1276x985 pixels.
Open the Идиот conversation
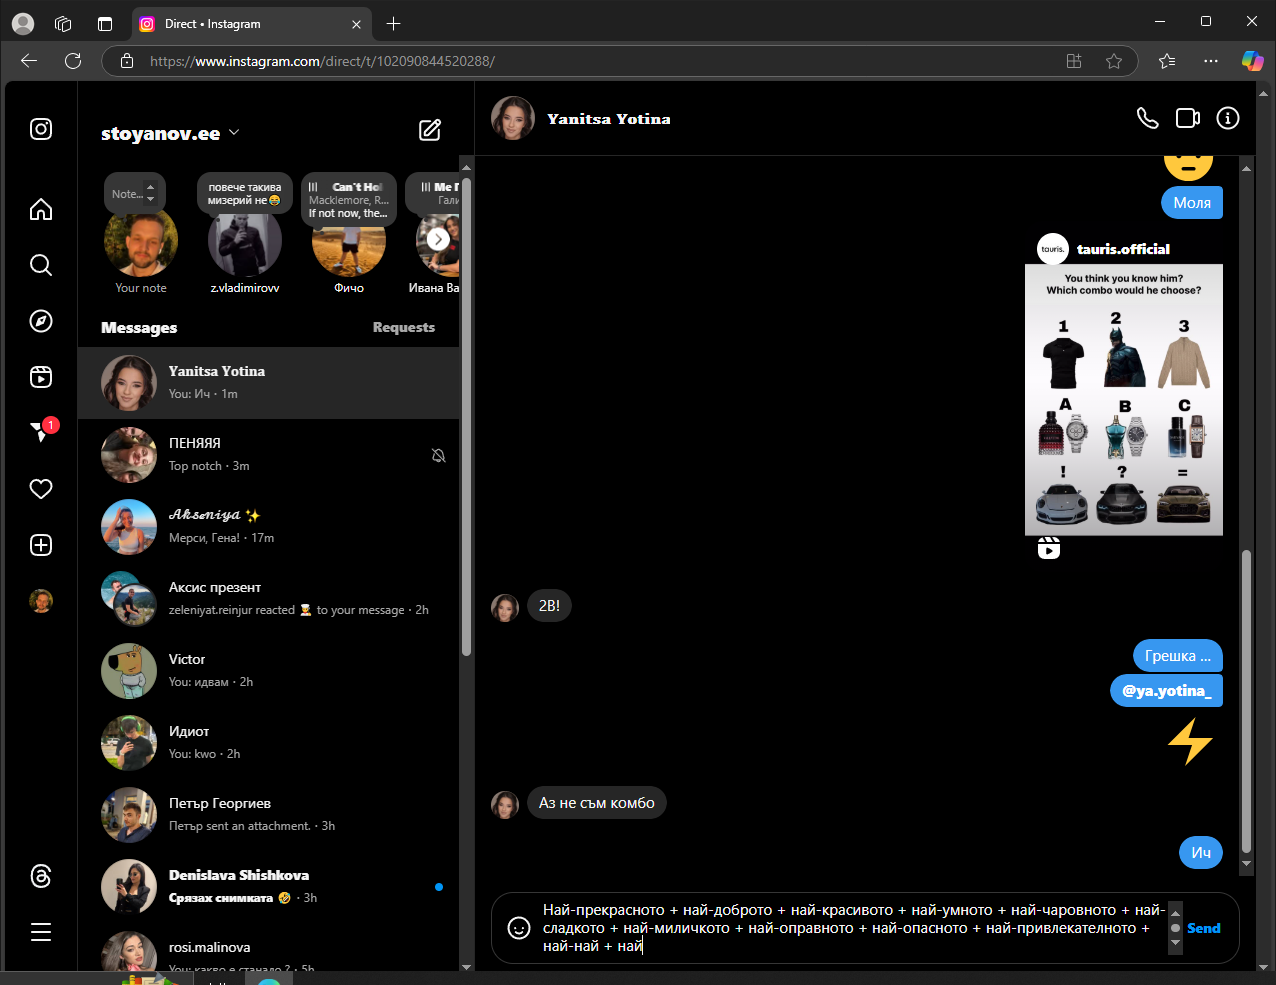pos(268,742)
